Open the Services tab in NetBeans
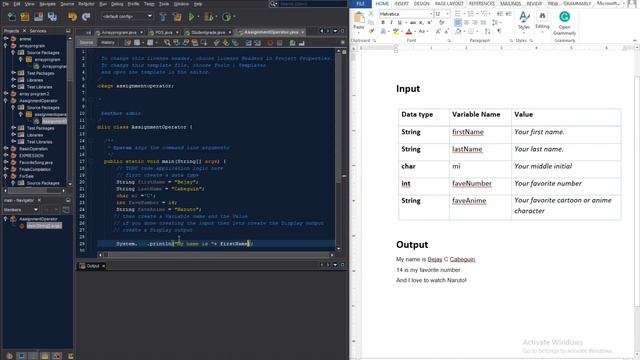 click(x=38, y=31)
